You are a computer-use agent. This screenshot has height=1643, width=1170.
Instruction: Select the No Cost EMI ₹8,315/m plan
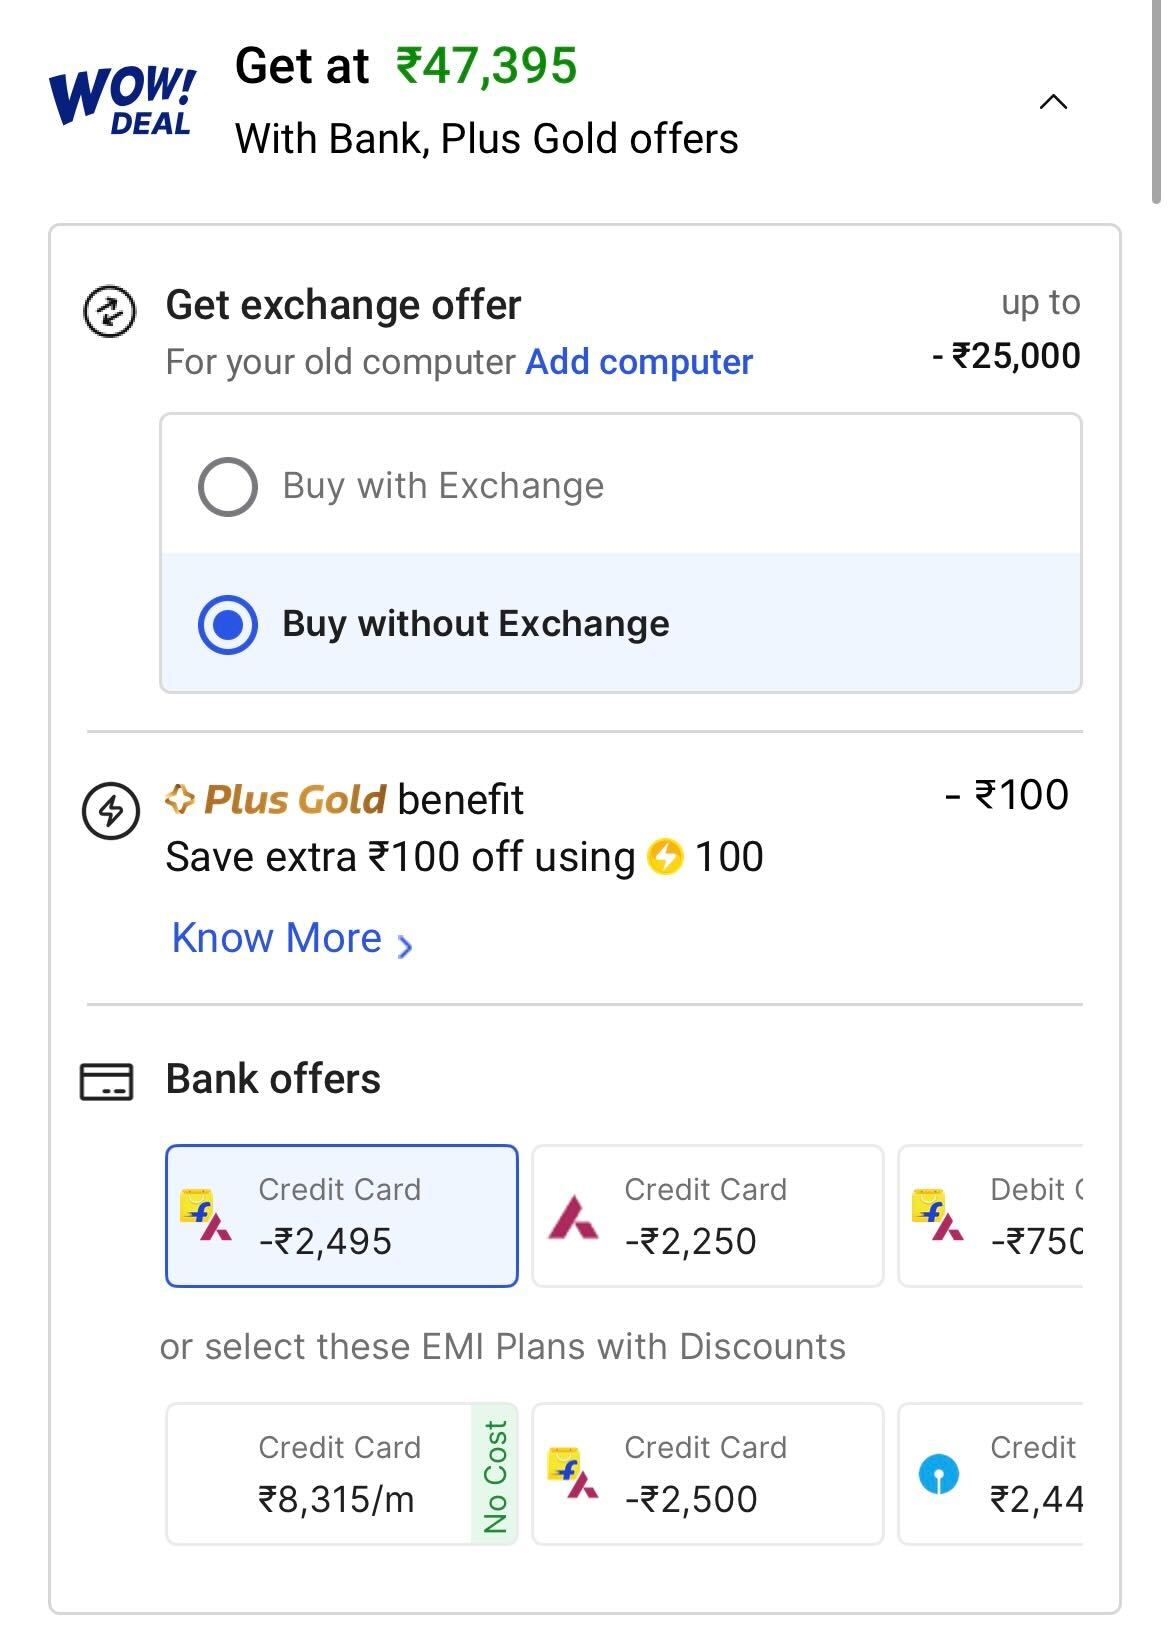coord(342,1474)
